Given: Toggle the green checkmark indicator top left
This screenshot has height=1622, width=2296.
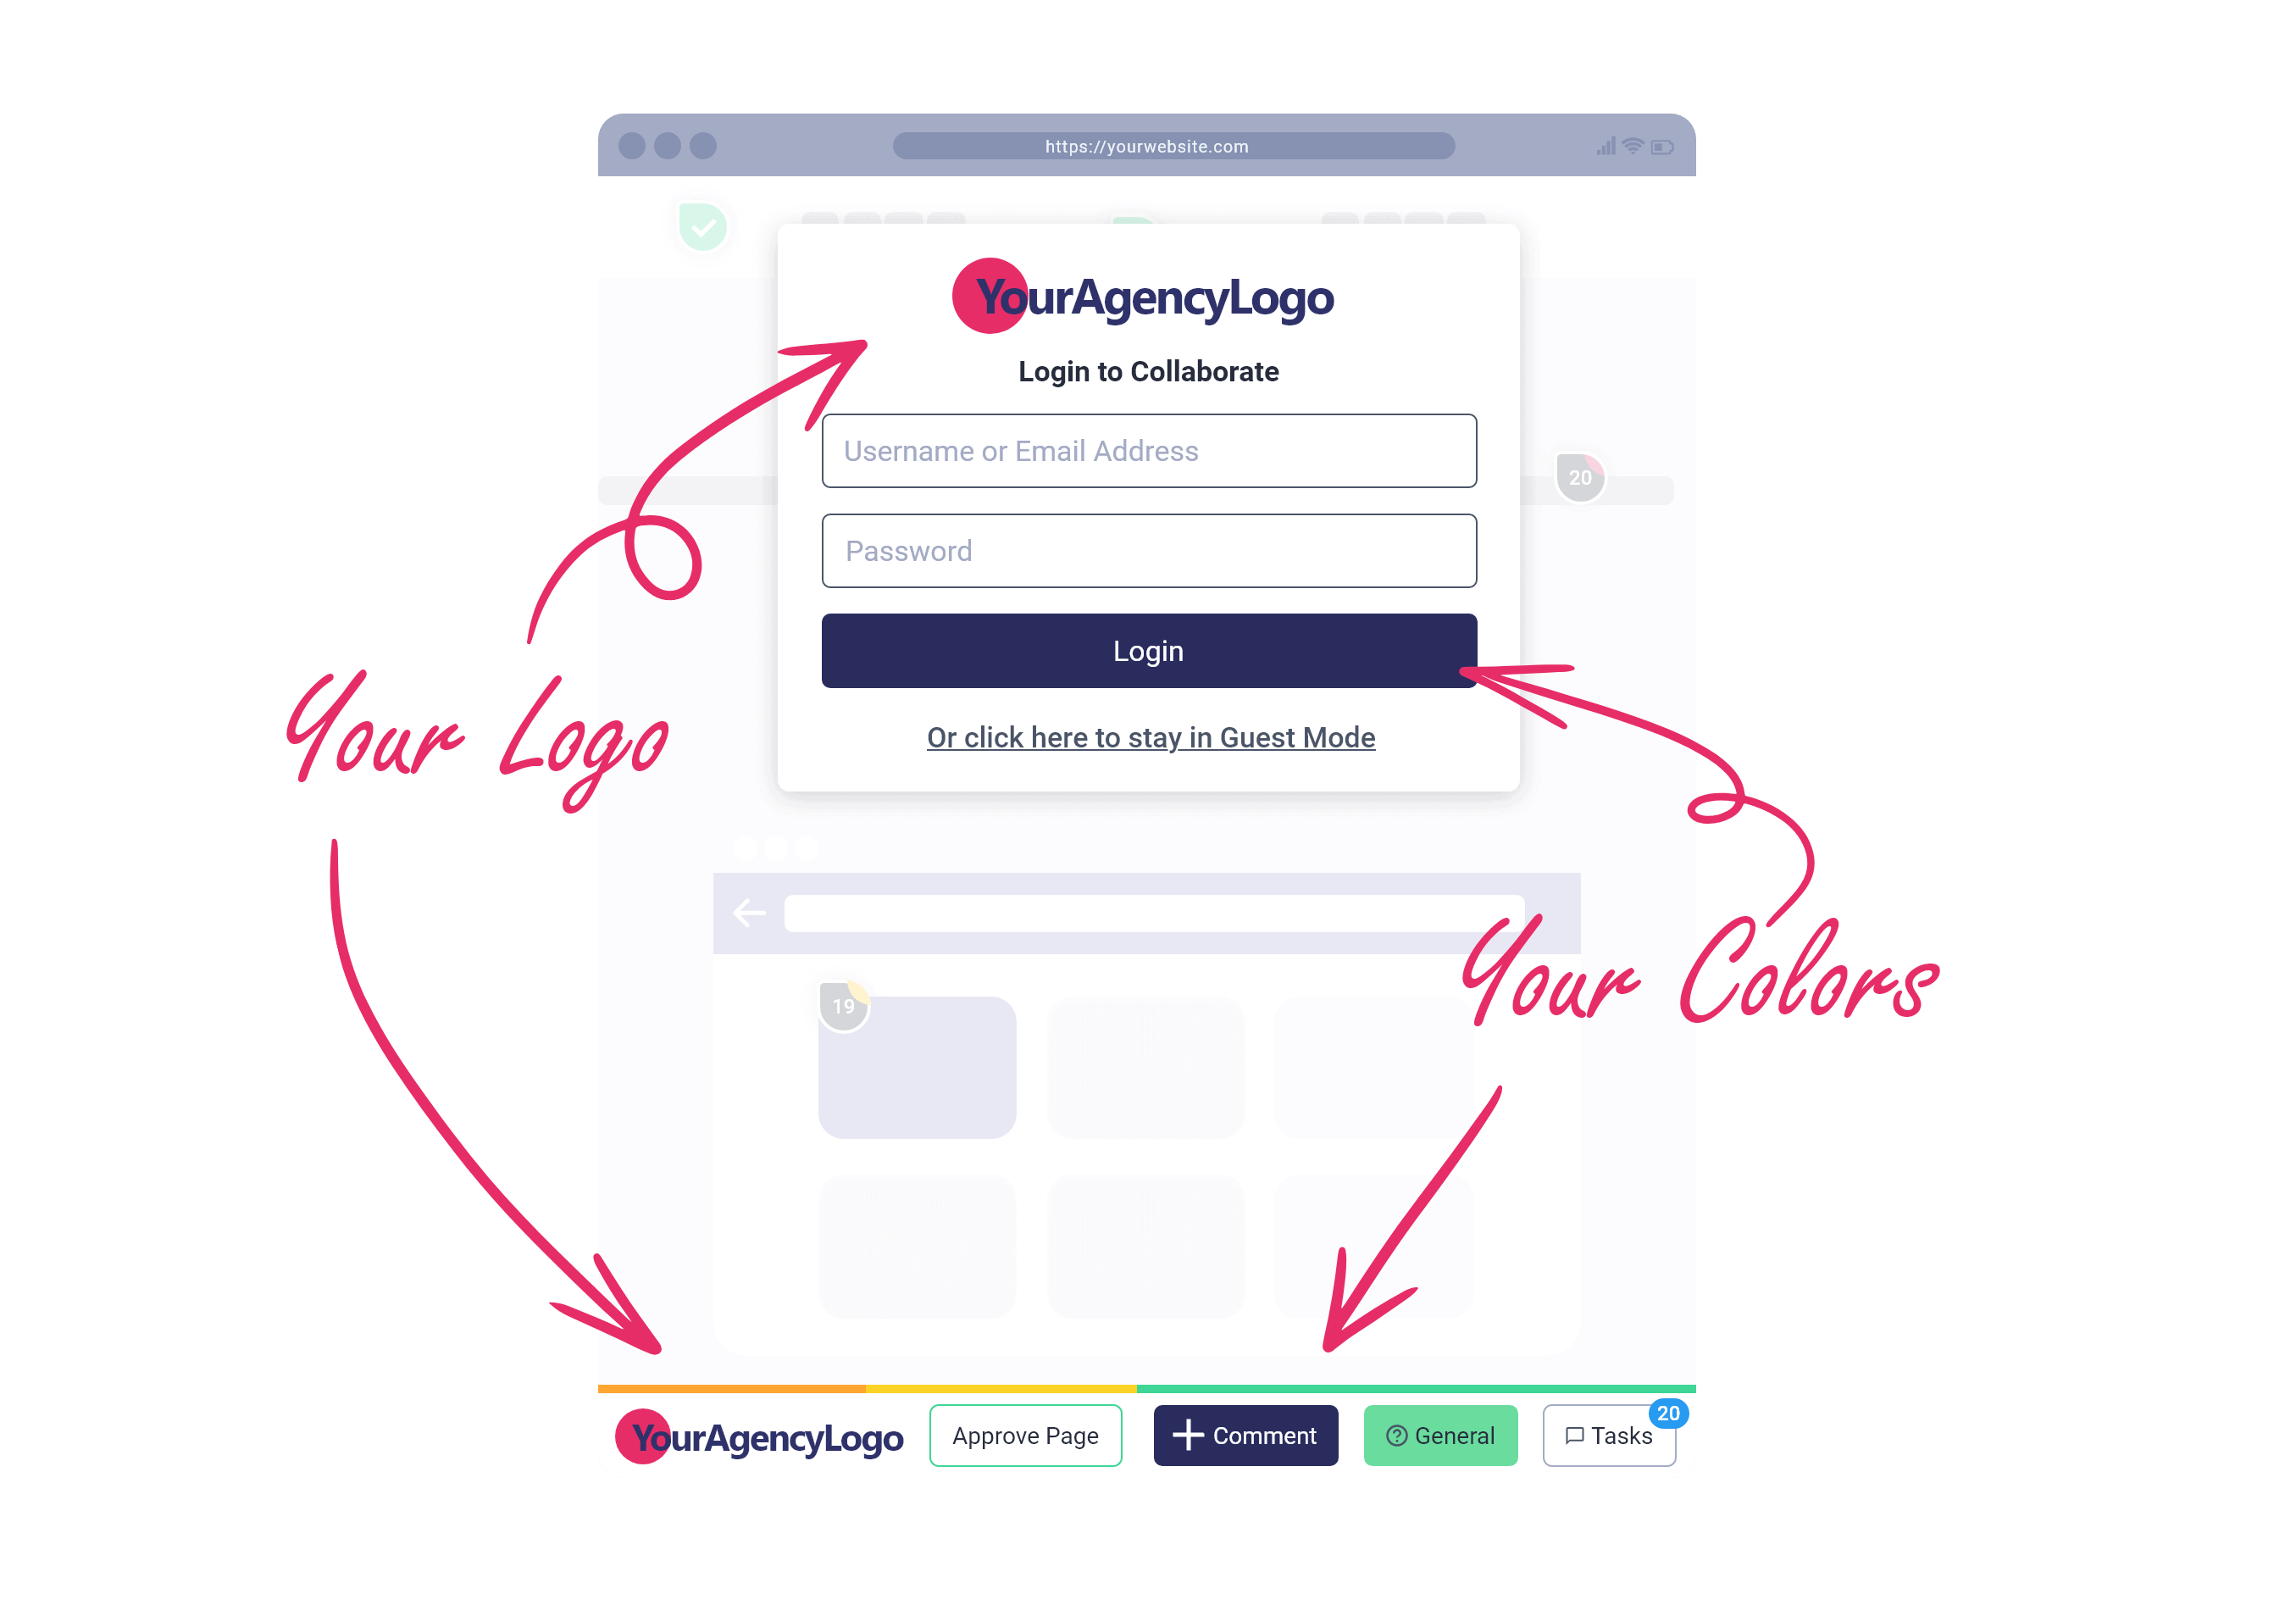Looking at the screenshot, I should pyautogui.click(x=702, y=230).
